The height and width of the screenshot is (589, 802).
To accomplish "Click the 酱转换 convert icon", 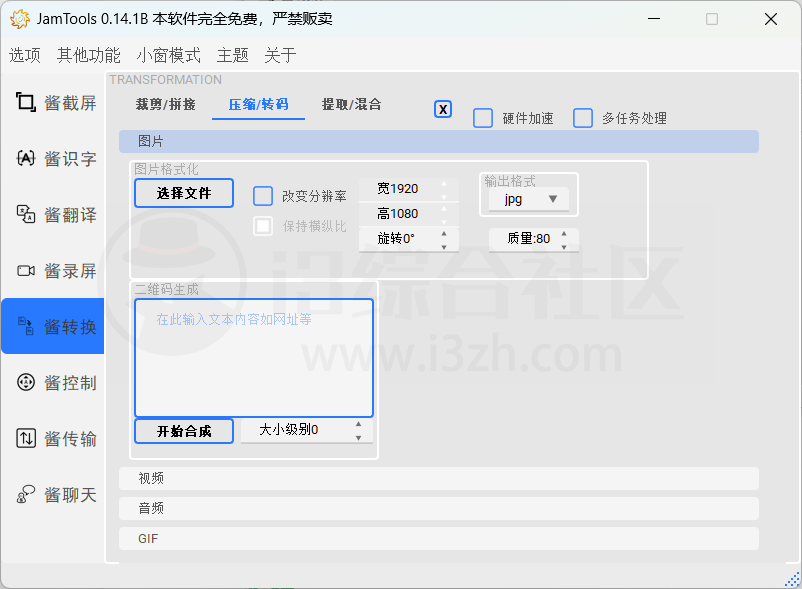I will point(26,326).
